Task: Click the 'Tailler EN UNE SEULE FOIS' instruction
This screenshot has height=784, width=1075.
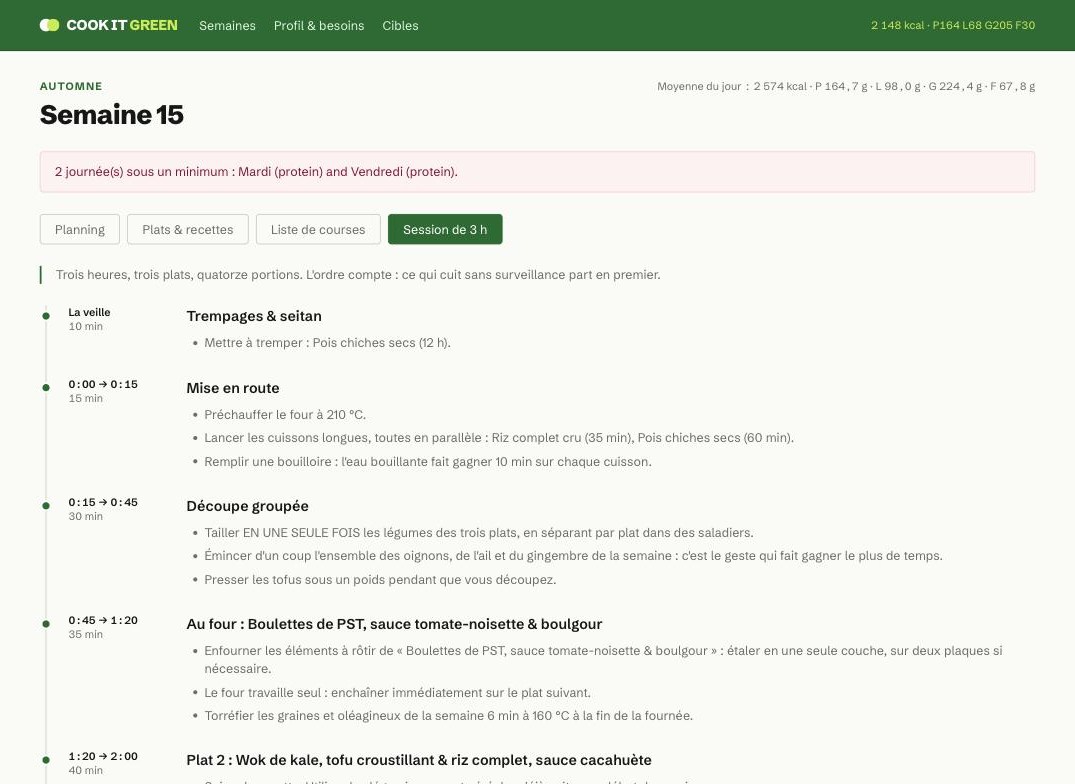Action: 479,532
